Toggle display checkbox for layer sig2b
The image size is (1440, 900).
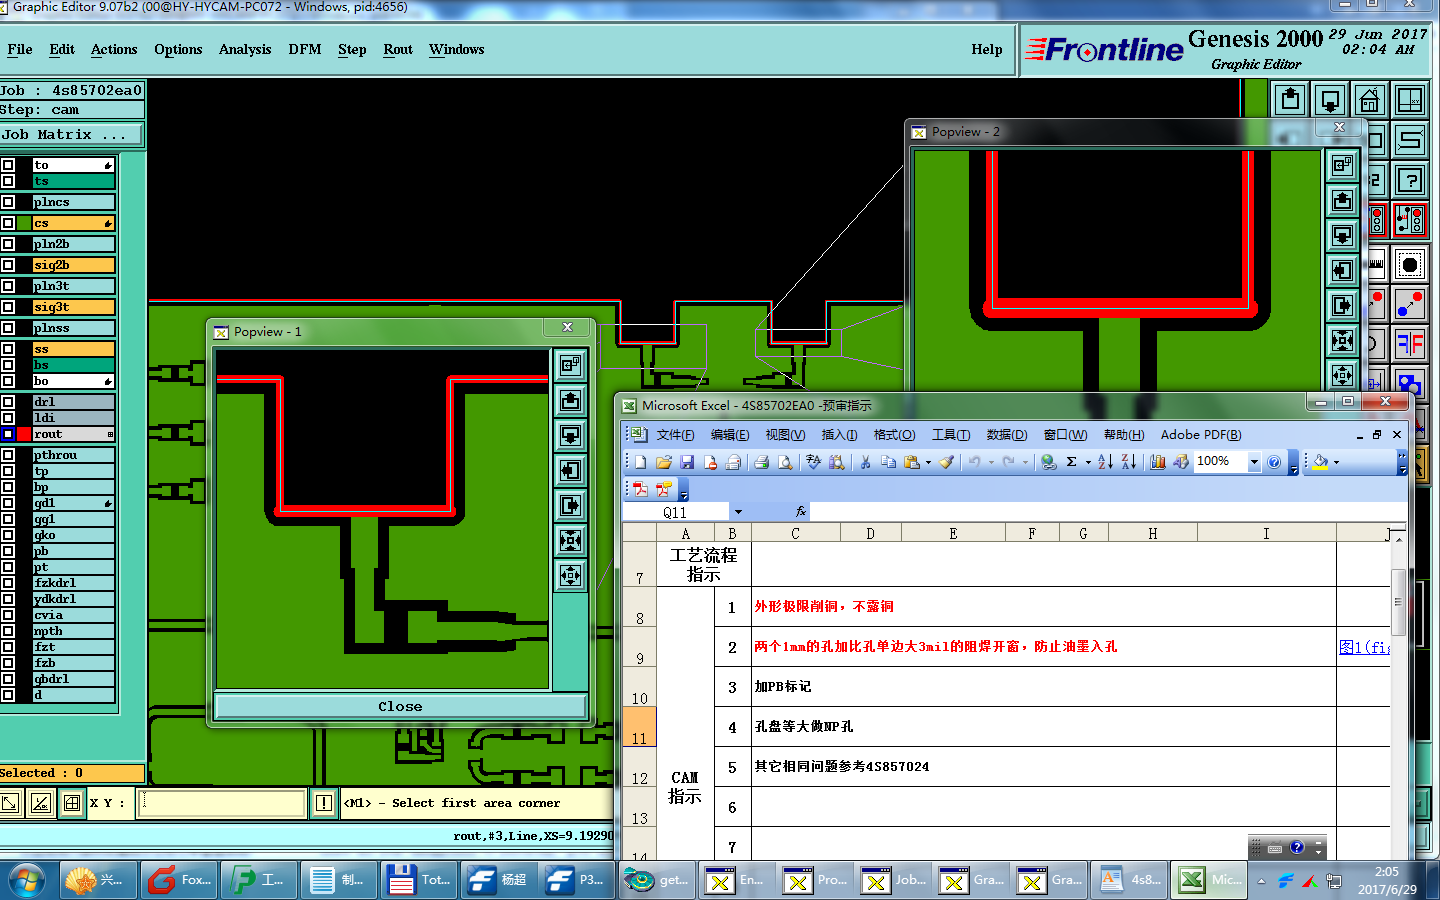[x=8, y=265]
